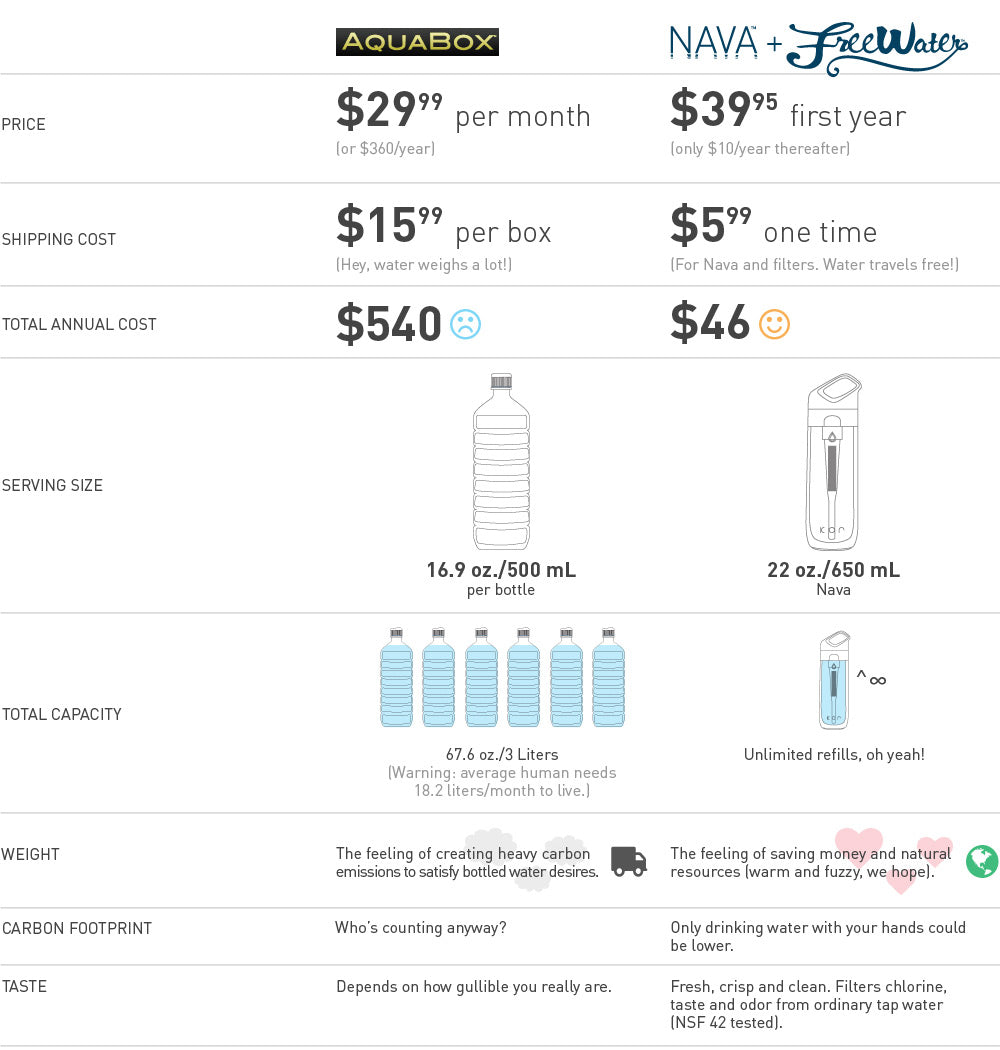Click the AquaBox logo
The image size is (1000, 1050).
click(417, 42)
